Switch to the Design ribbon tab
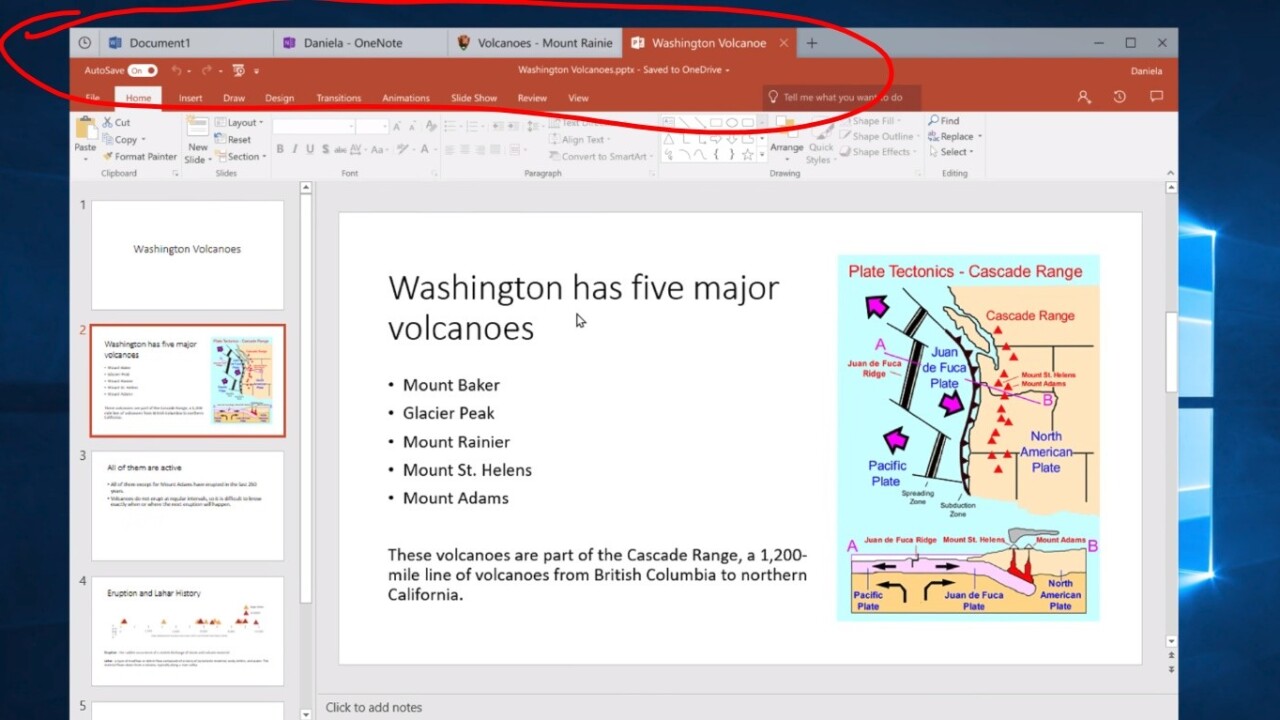Viewport: 1280px width, 720px height. pyautogui.click(x=279, y=97)
